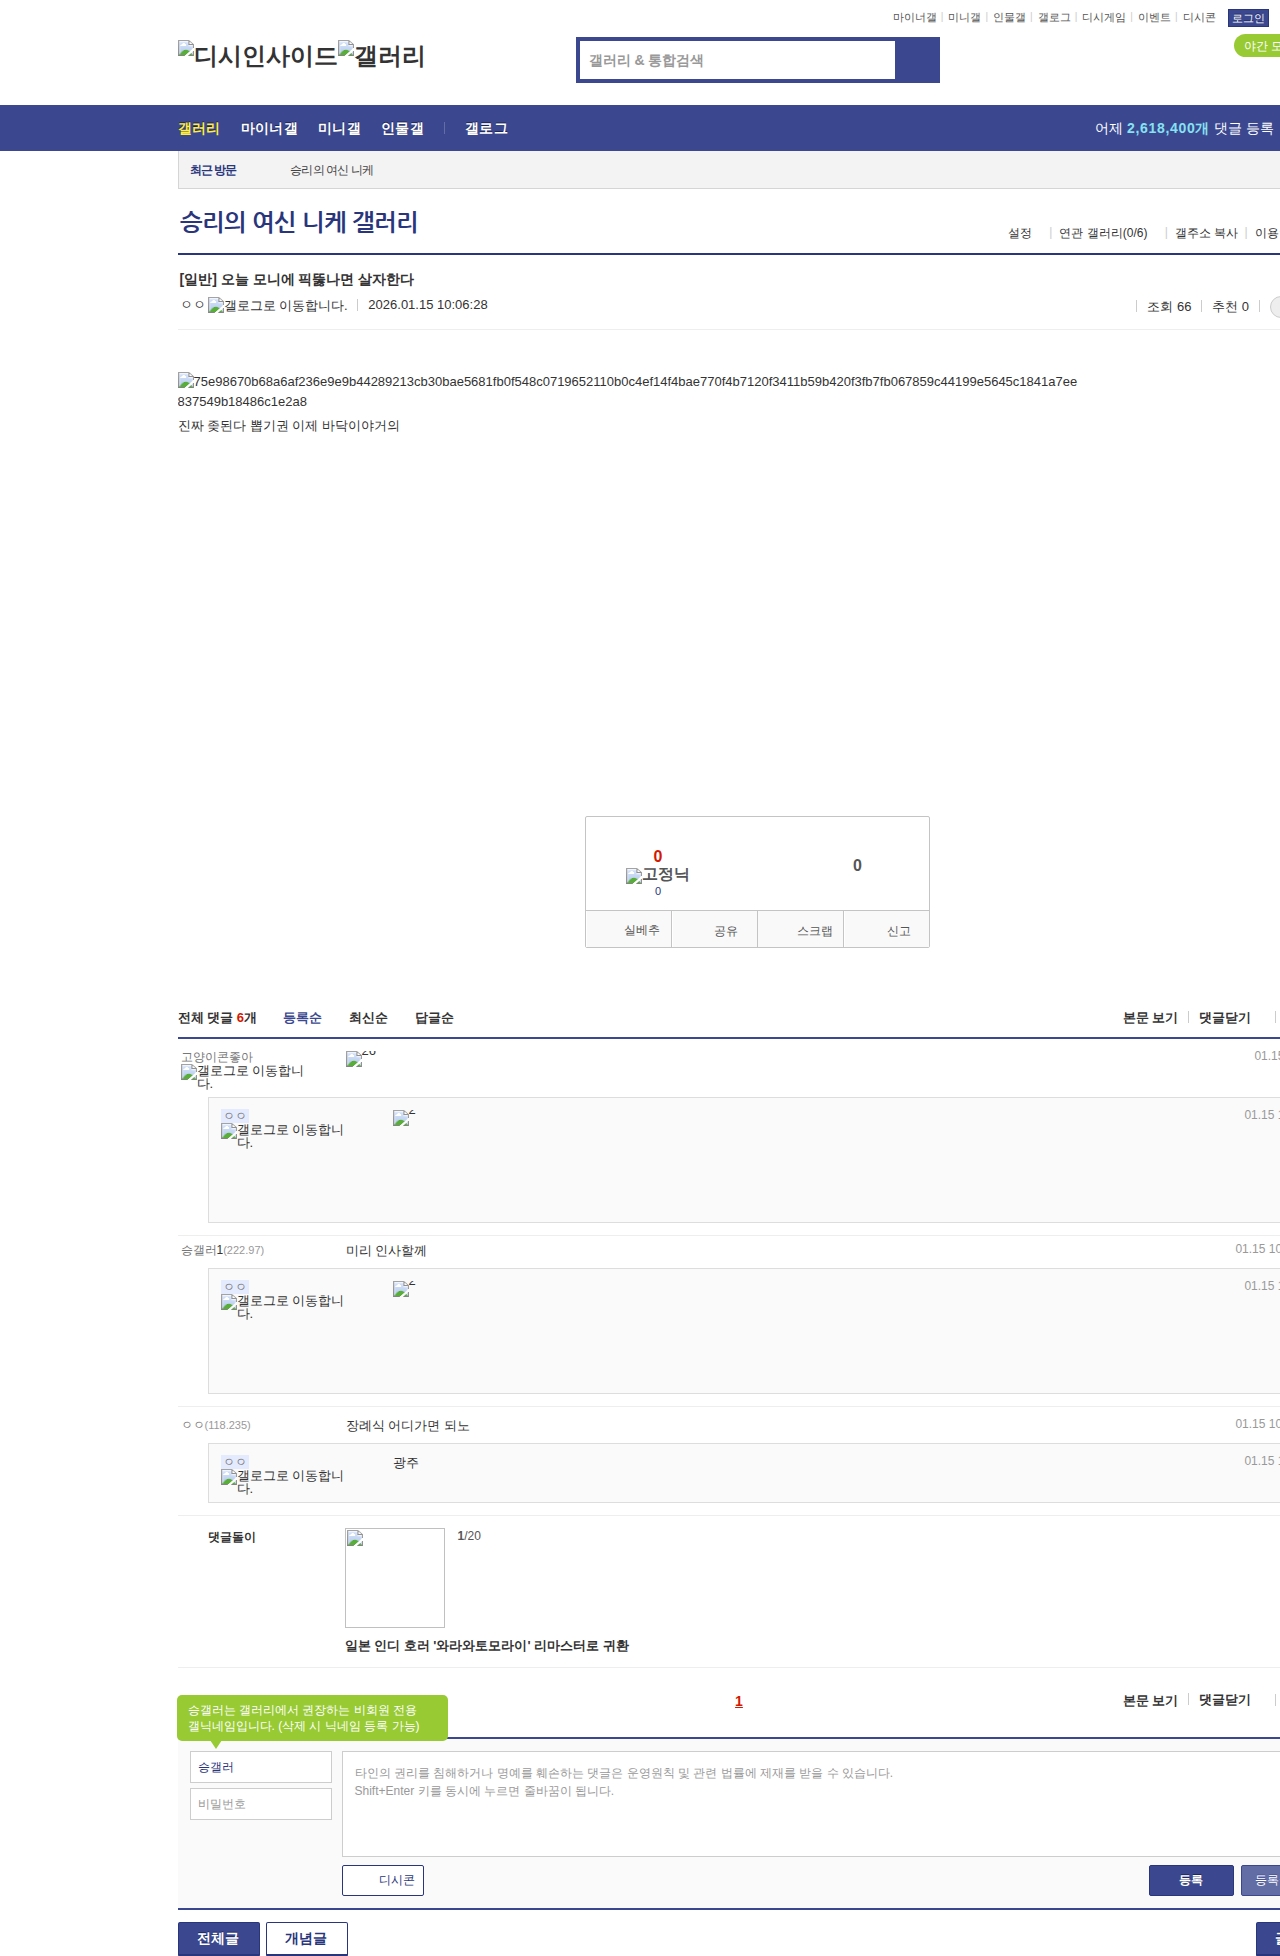Select 인물갤 in the blue navigation bar
Viewport: 1280px width, 1956px height.
pyautogui.click(x=402, y=128)
